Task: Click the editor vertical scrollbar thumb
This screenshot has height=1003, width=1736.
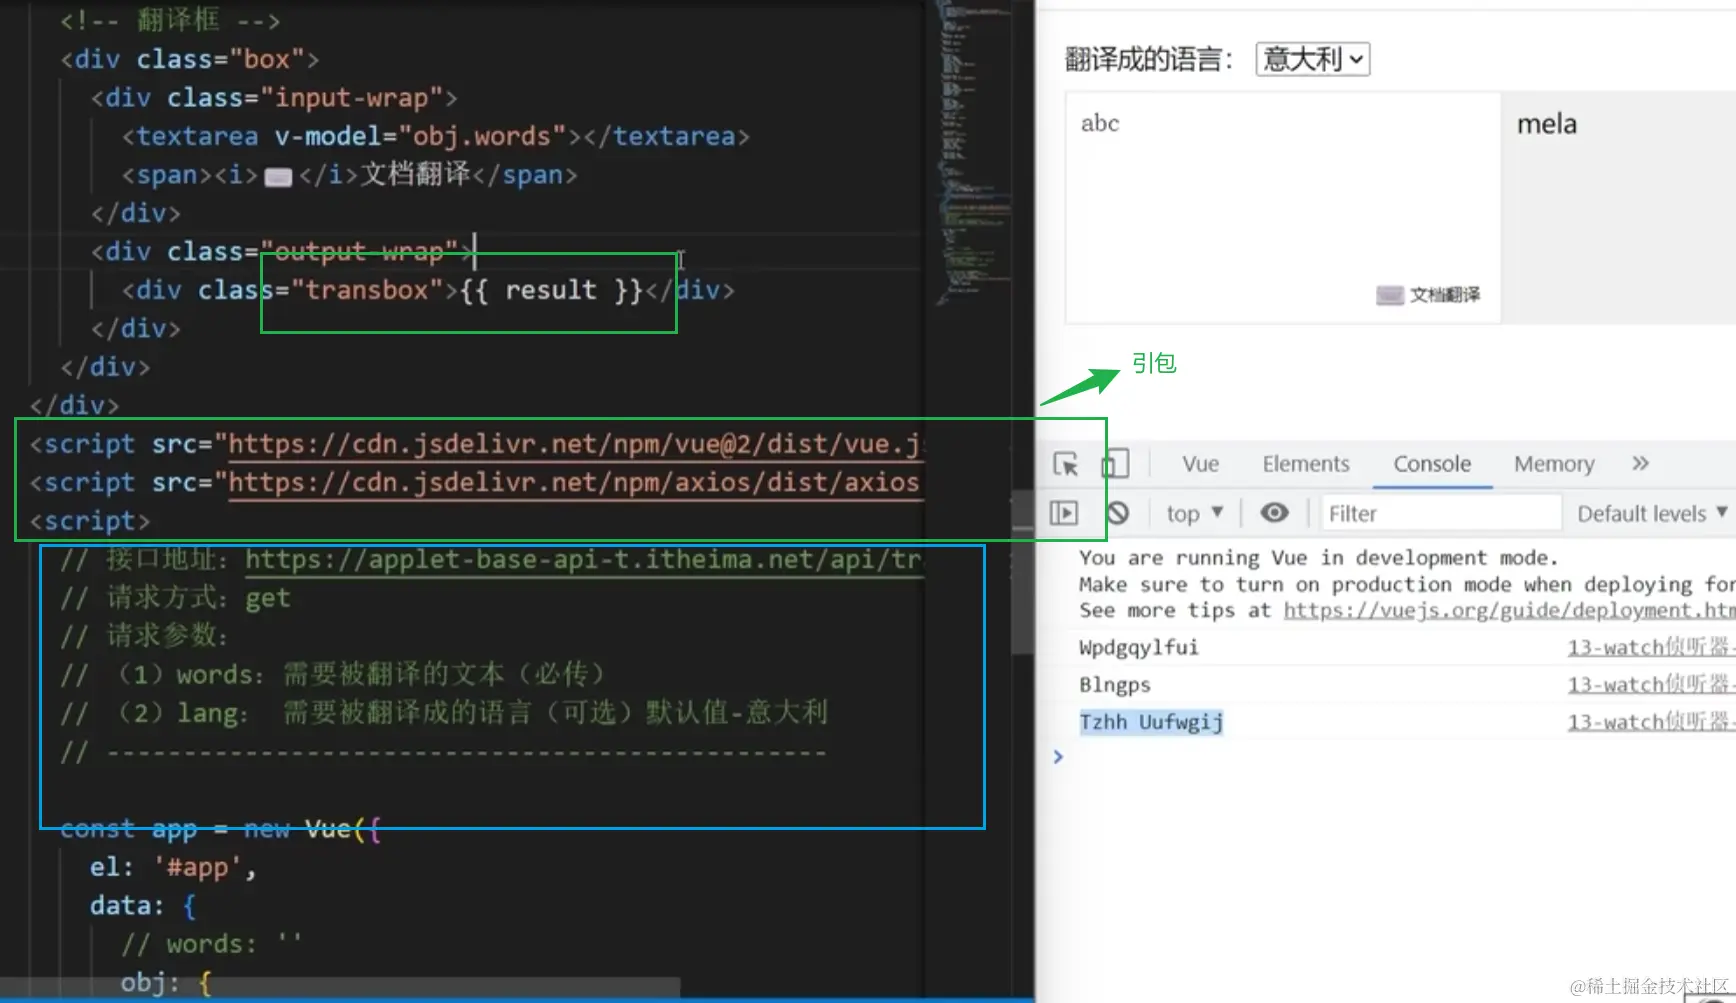Action: [1023, 570]
